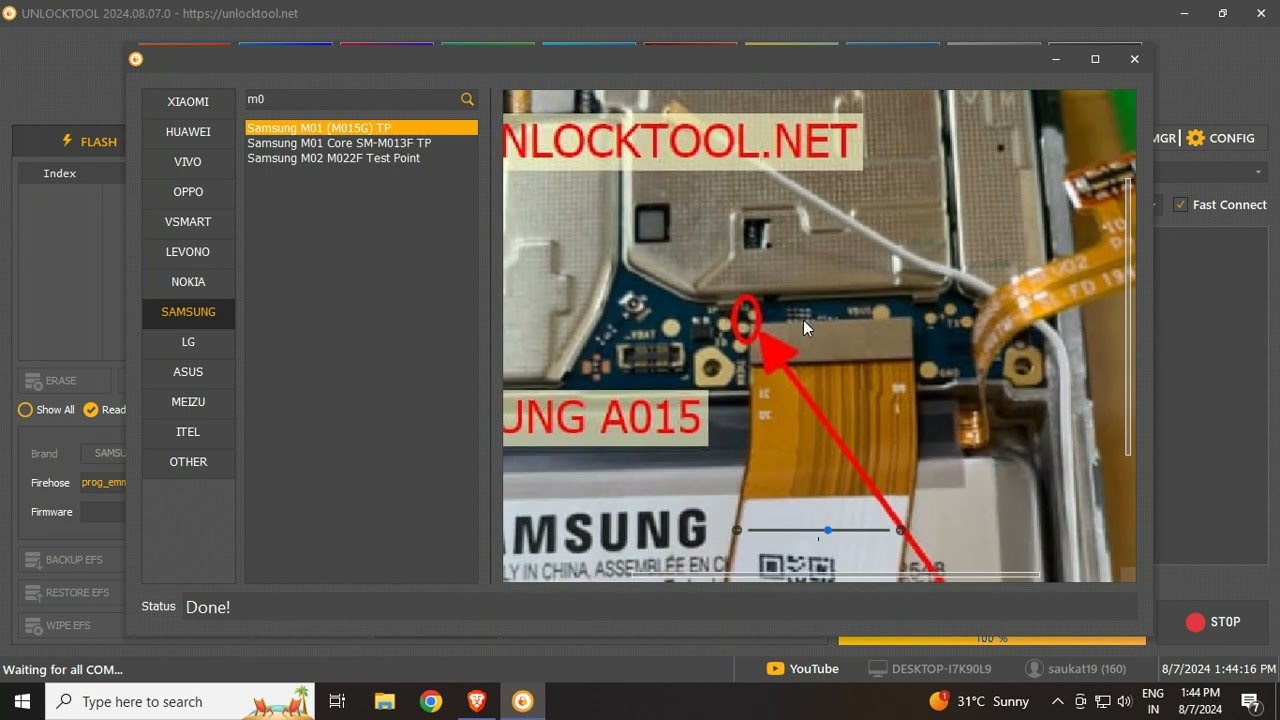Choose the LG brand entry
The image size is (1280, 720).
point(188,342)
